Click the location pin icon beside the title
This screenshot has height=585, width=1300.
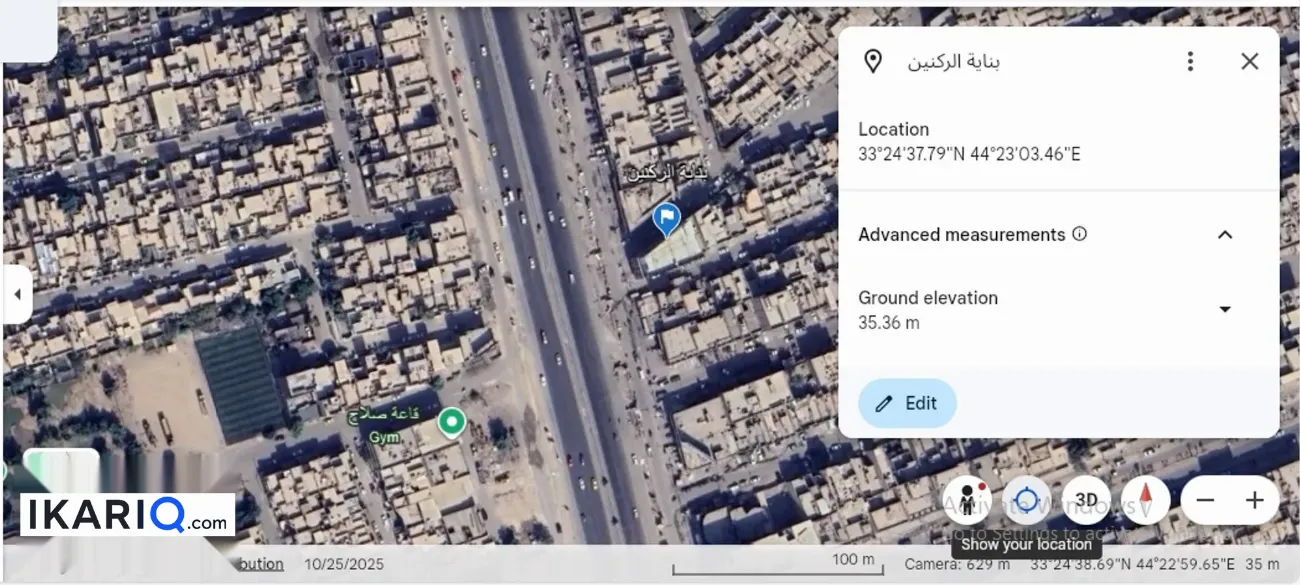tap(873, 61)
